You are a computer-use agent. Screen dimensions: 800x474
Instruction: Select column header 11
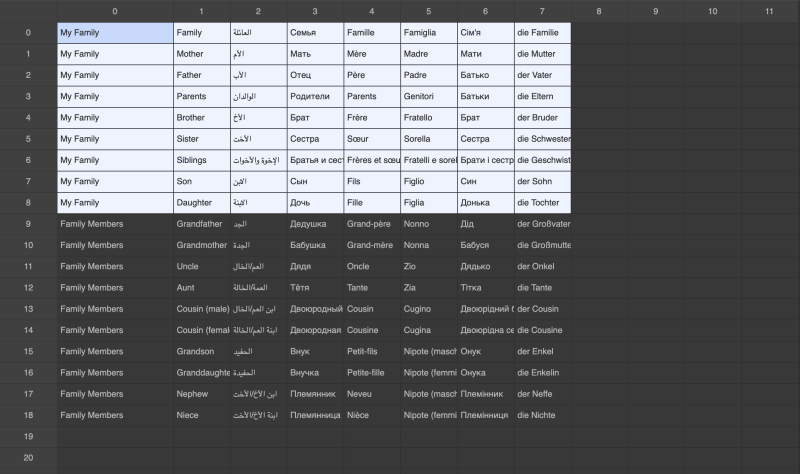[x=769, y=11]
